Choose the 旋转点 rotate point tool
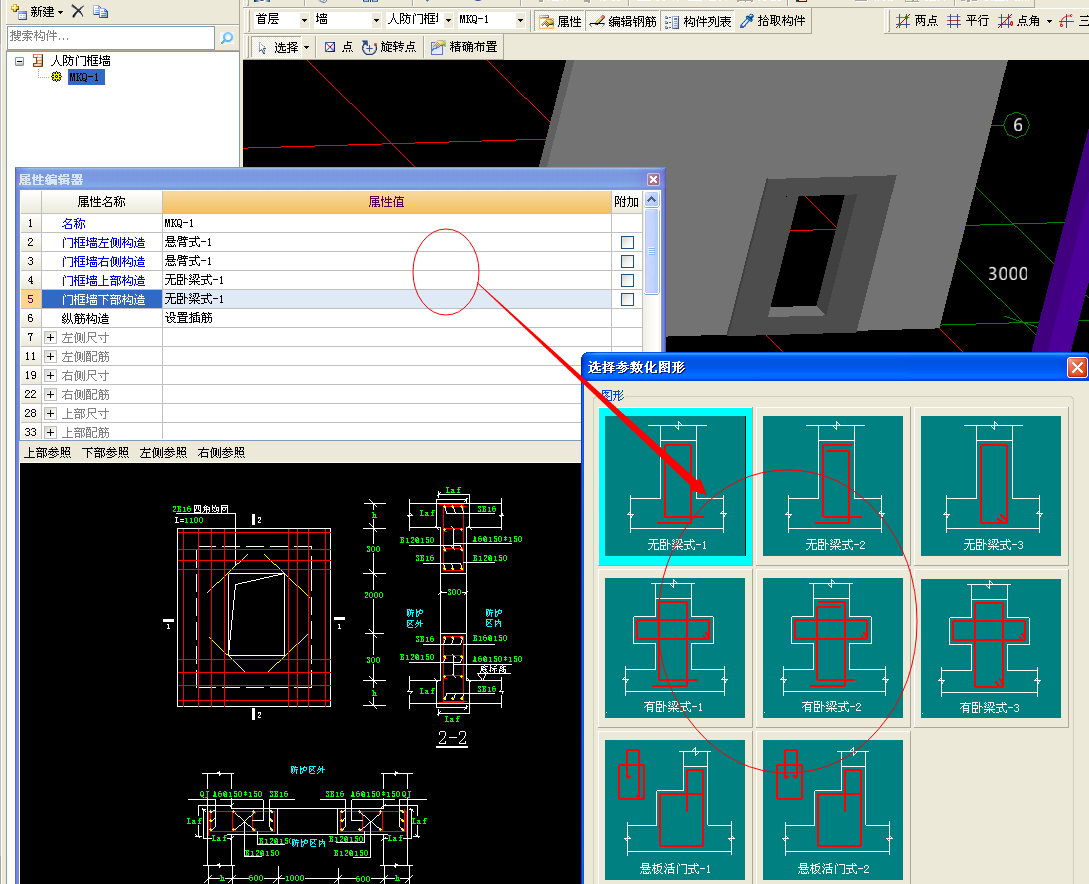The width and height of the screenshot is (1089, 884). [389, 47]
